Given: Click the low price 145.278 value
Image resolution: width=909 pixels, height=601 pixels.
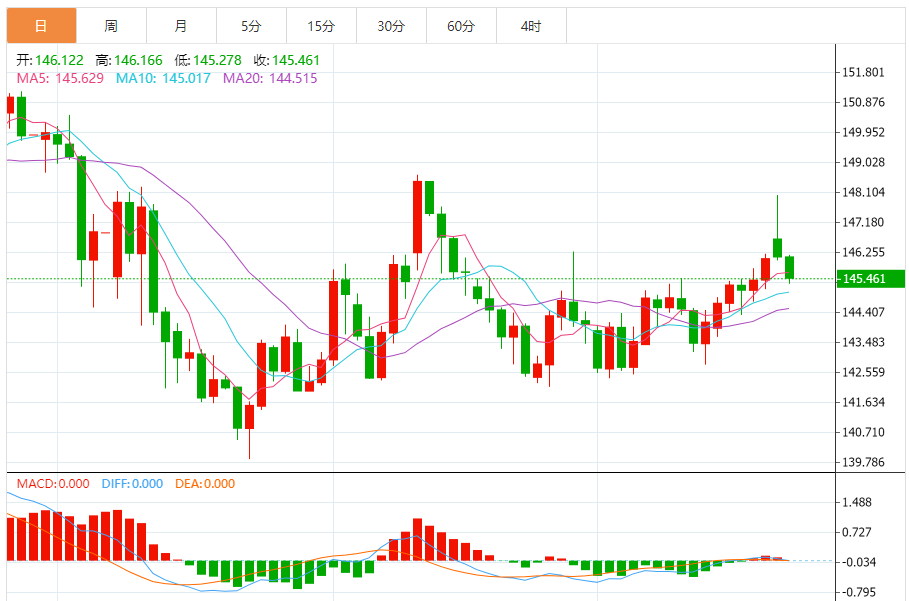Looking at the screenshot, I should click(x=217, y=60).
